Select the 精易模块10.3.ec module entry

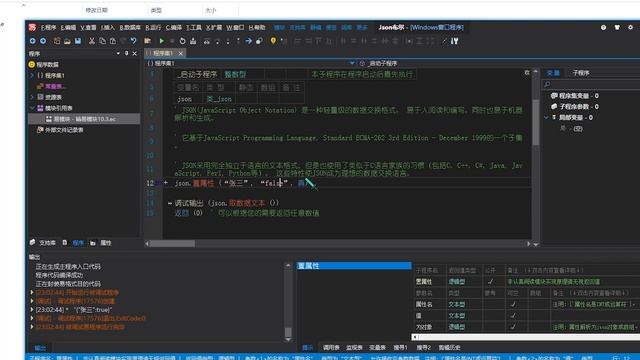(84, 119)
